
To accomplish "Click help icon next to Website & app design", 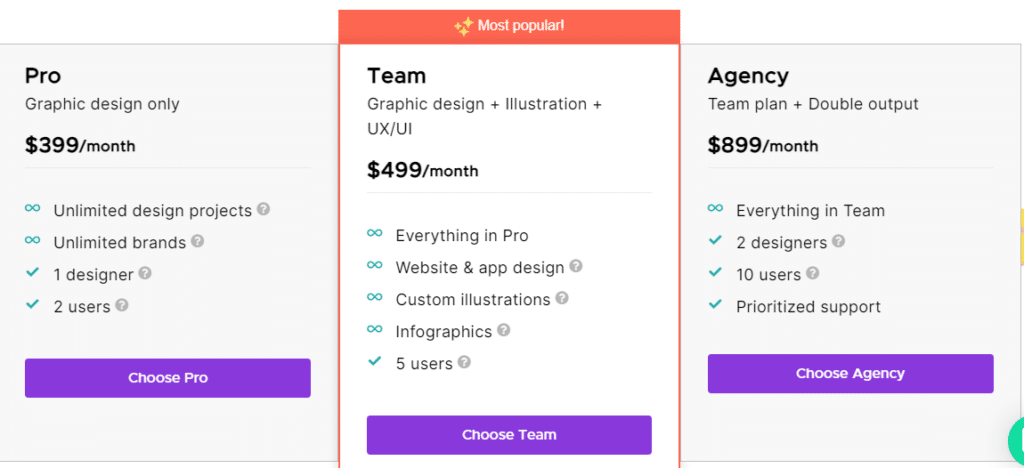I will [x=576, y=266].
